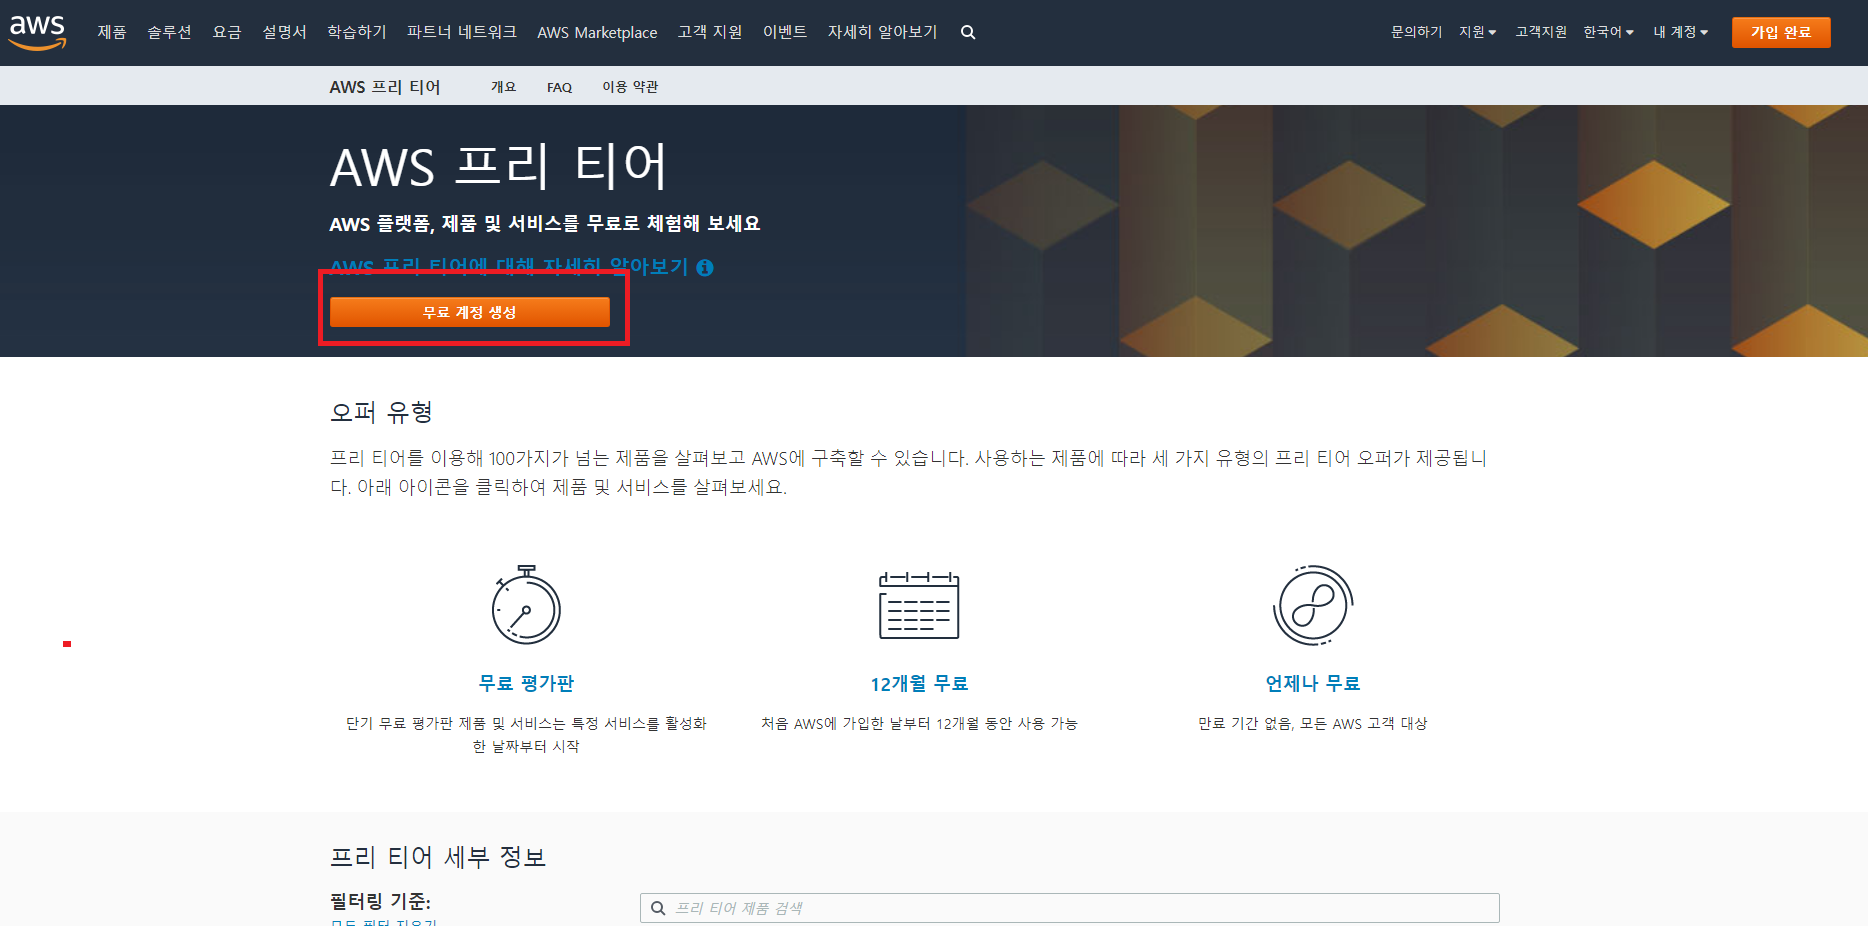The image size is (1868, 926).
Task: Click the 프리 티어 세부 정보 heading
Action: tap(438, 857)
